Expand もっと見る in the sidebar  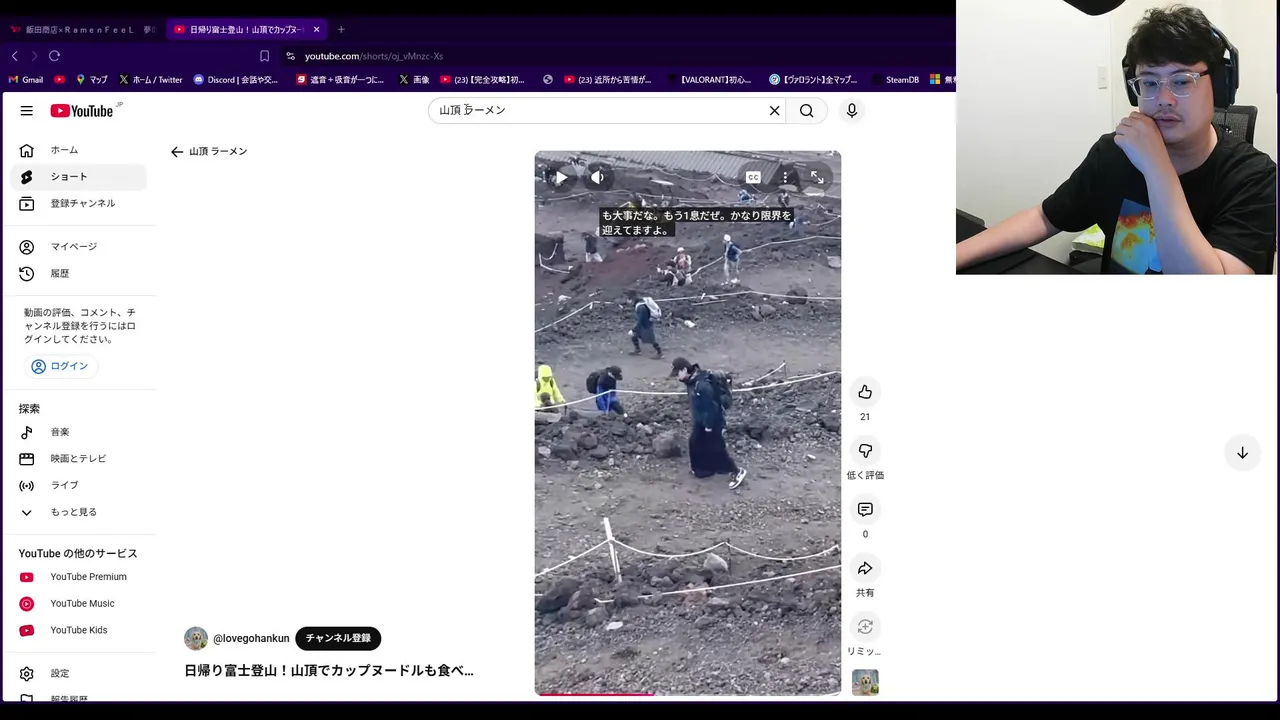tap(79, 512)
